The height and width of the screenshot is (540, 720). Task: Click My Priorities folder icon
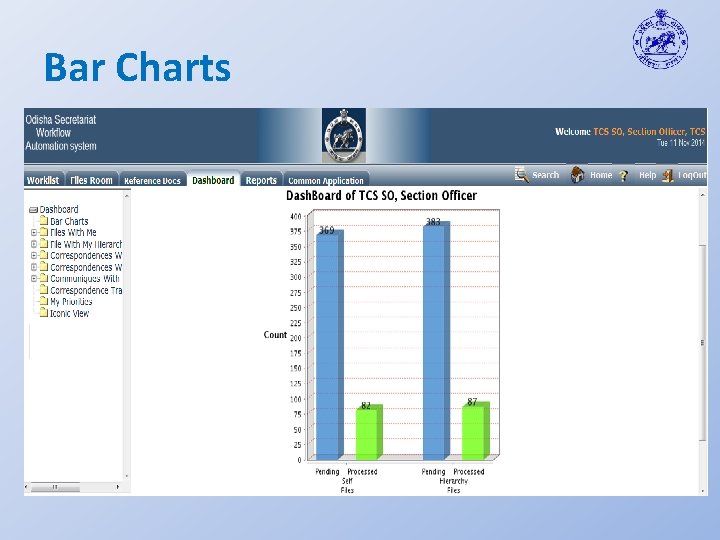pyautogui.click(x=44, y=301)
